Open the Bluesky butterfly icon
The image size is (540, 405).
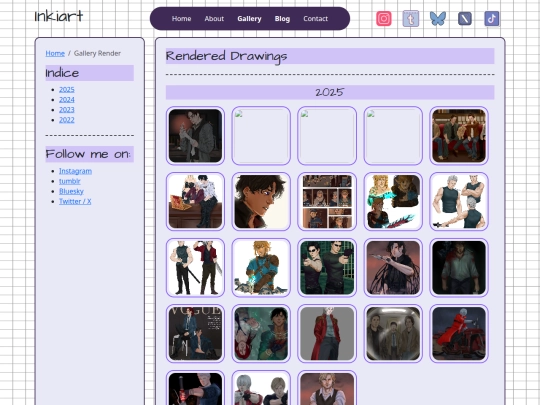438,19
